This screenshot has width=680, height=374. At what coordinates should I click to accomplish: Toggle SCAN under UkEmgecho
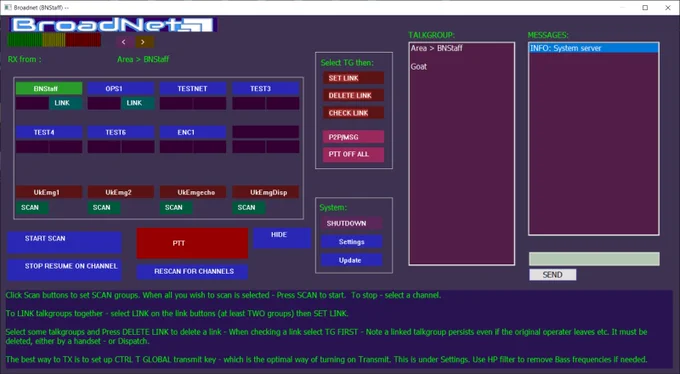click(x=176, y=207)
